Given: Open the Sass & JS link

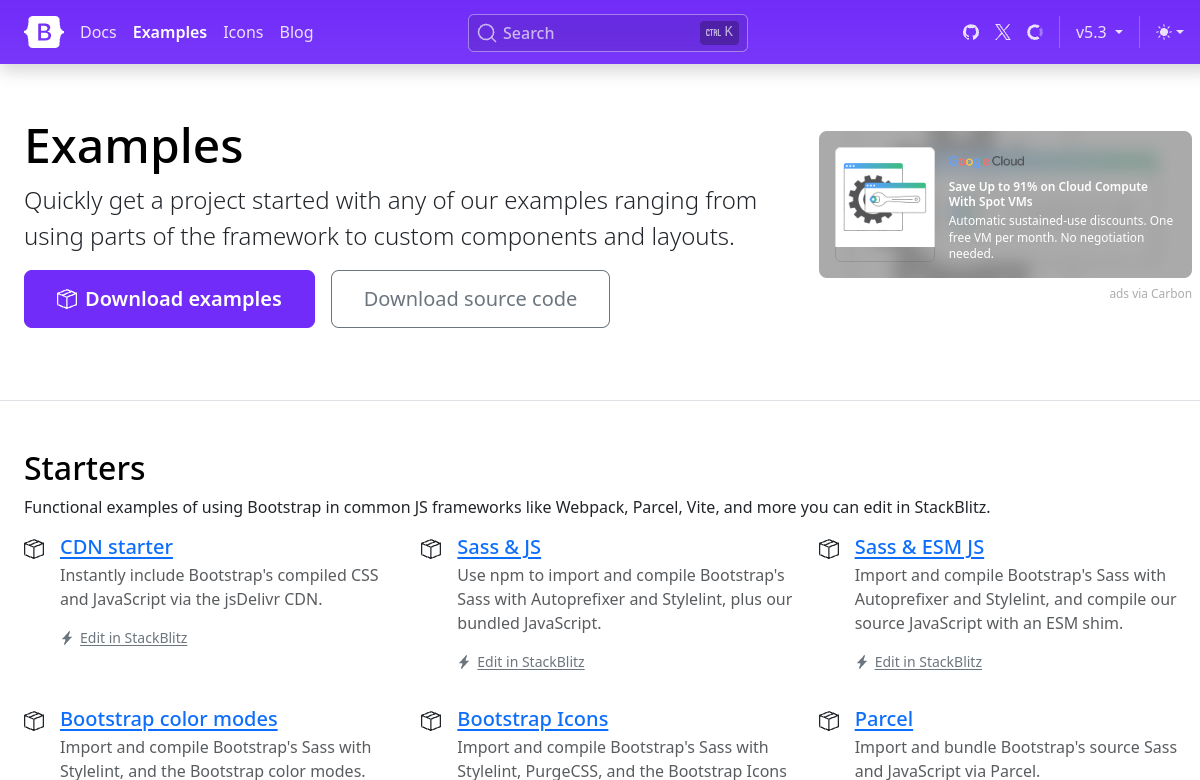Looking at the screenshot, I should coord(499,547).
